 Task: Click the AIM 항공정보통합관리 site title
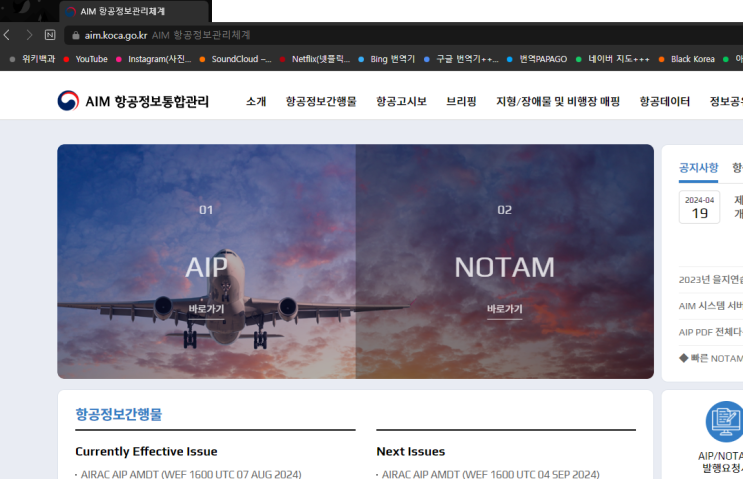[147, 101]
